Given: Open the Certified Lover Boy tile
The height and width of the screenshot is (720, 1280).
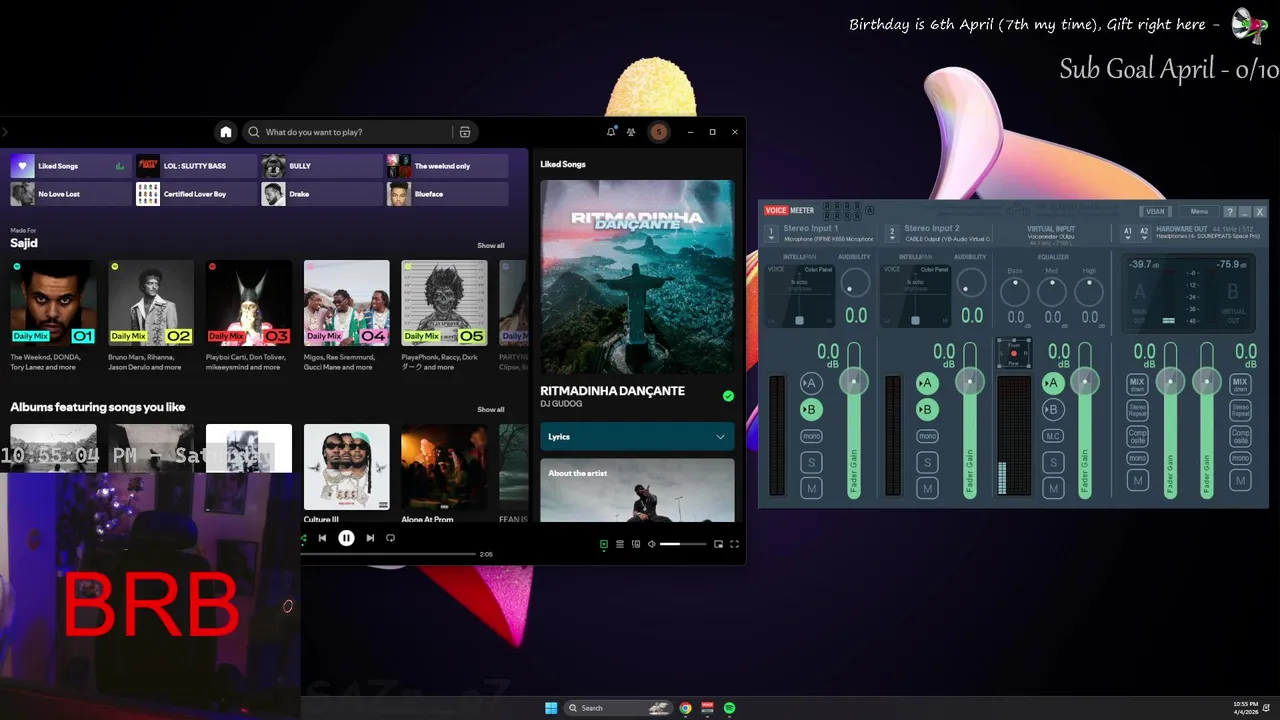Looking at the screenshot, I should pyautogui.click(x=195, y=194).
